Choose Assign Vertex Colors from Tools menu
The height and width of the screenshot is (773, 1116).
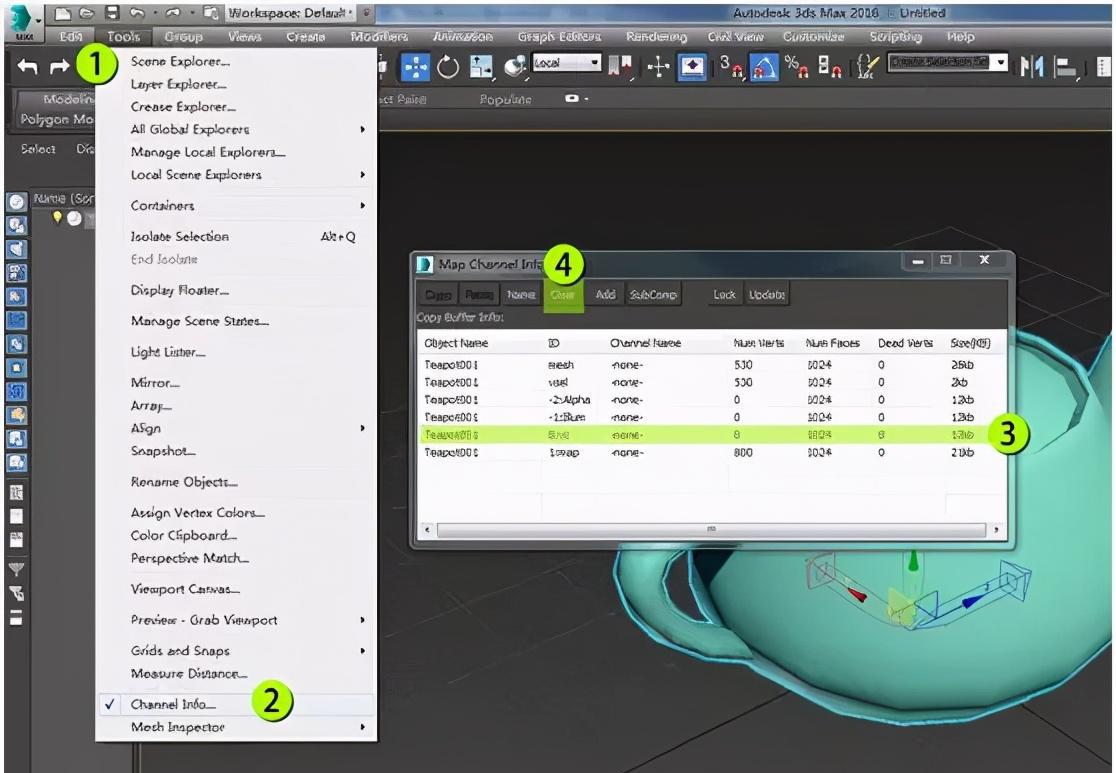[x=236, y=512]
